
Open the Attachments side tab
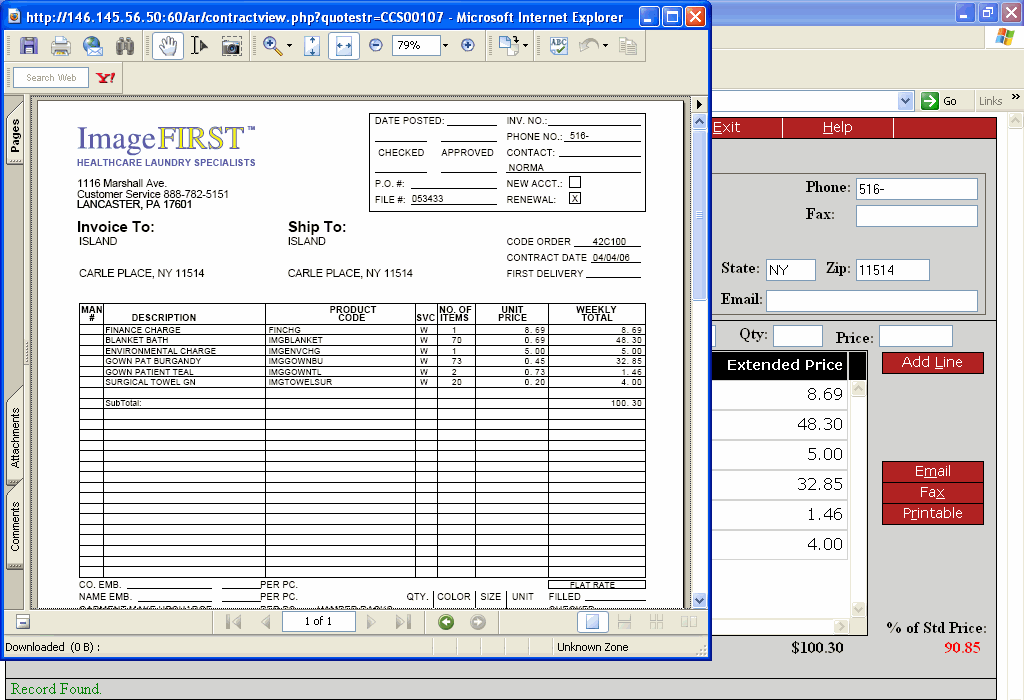tap(14, 438)
